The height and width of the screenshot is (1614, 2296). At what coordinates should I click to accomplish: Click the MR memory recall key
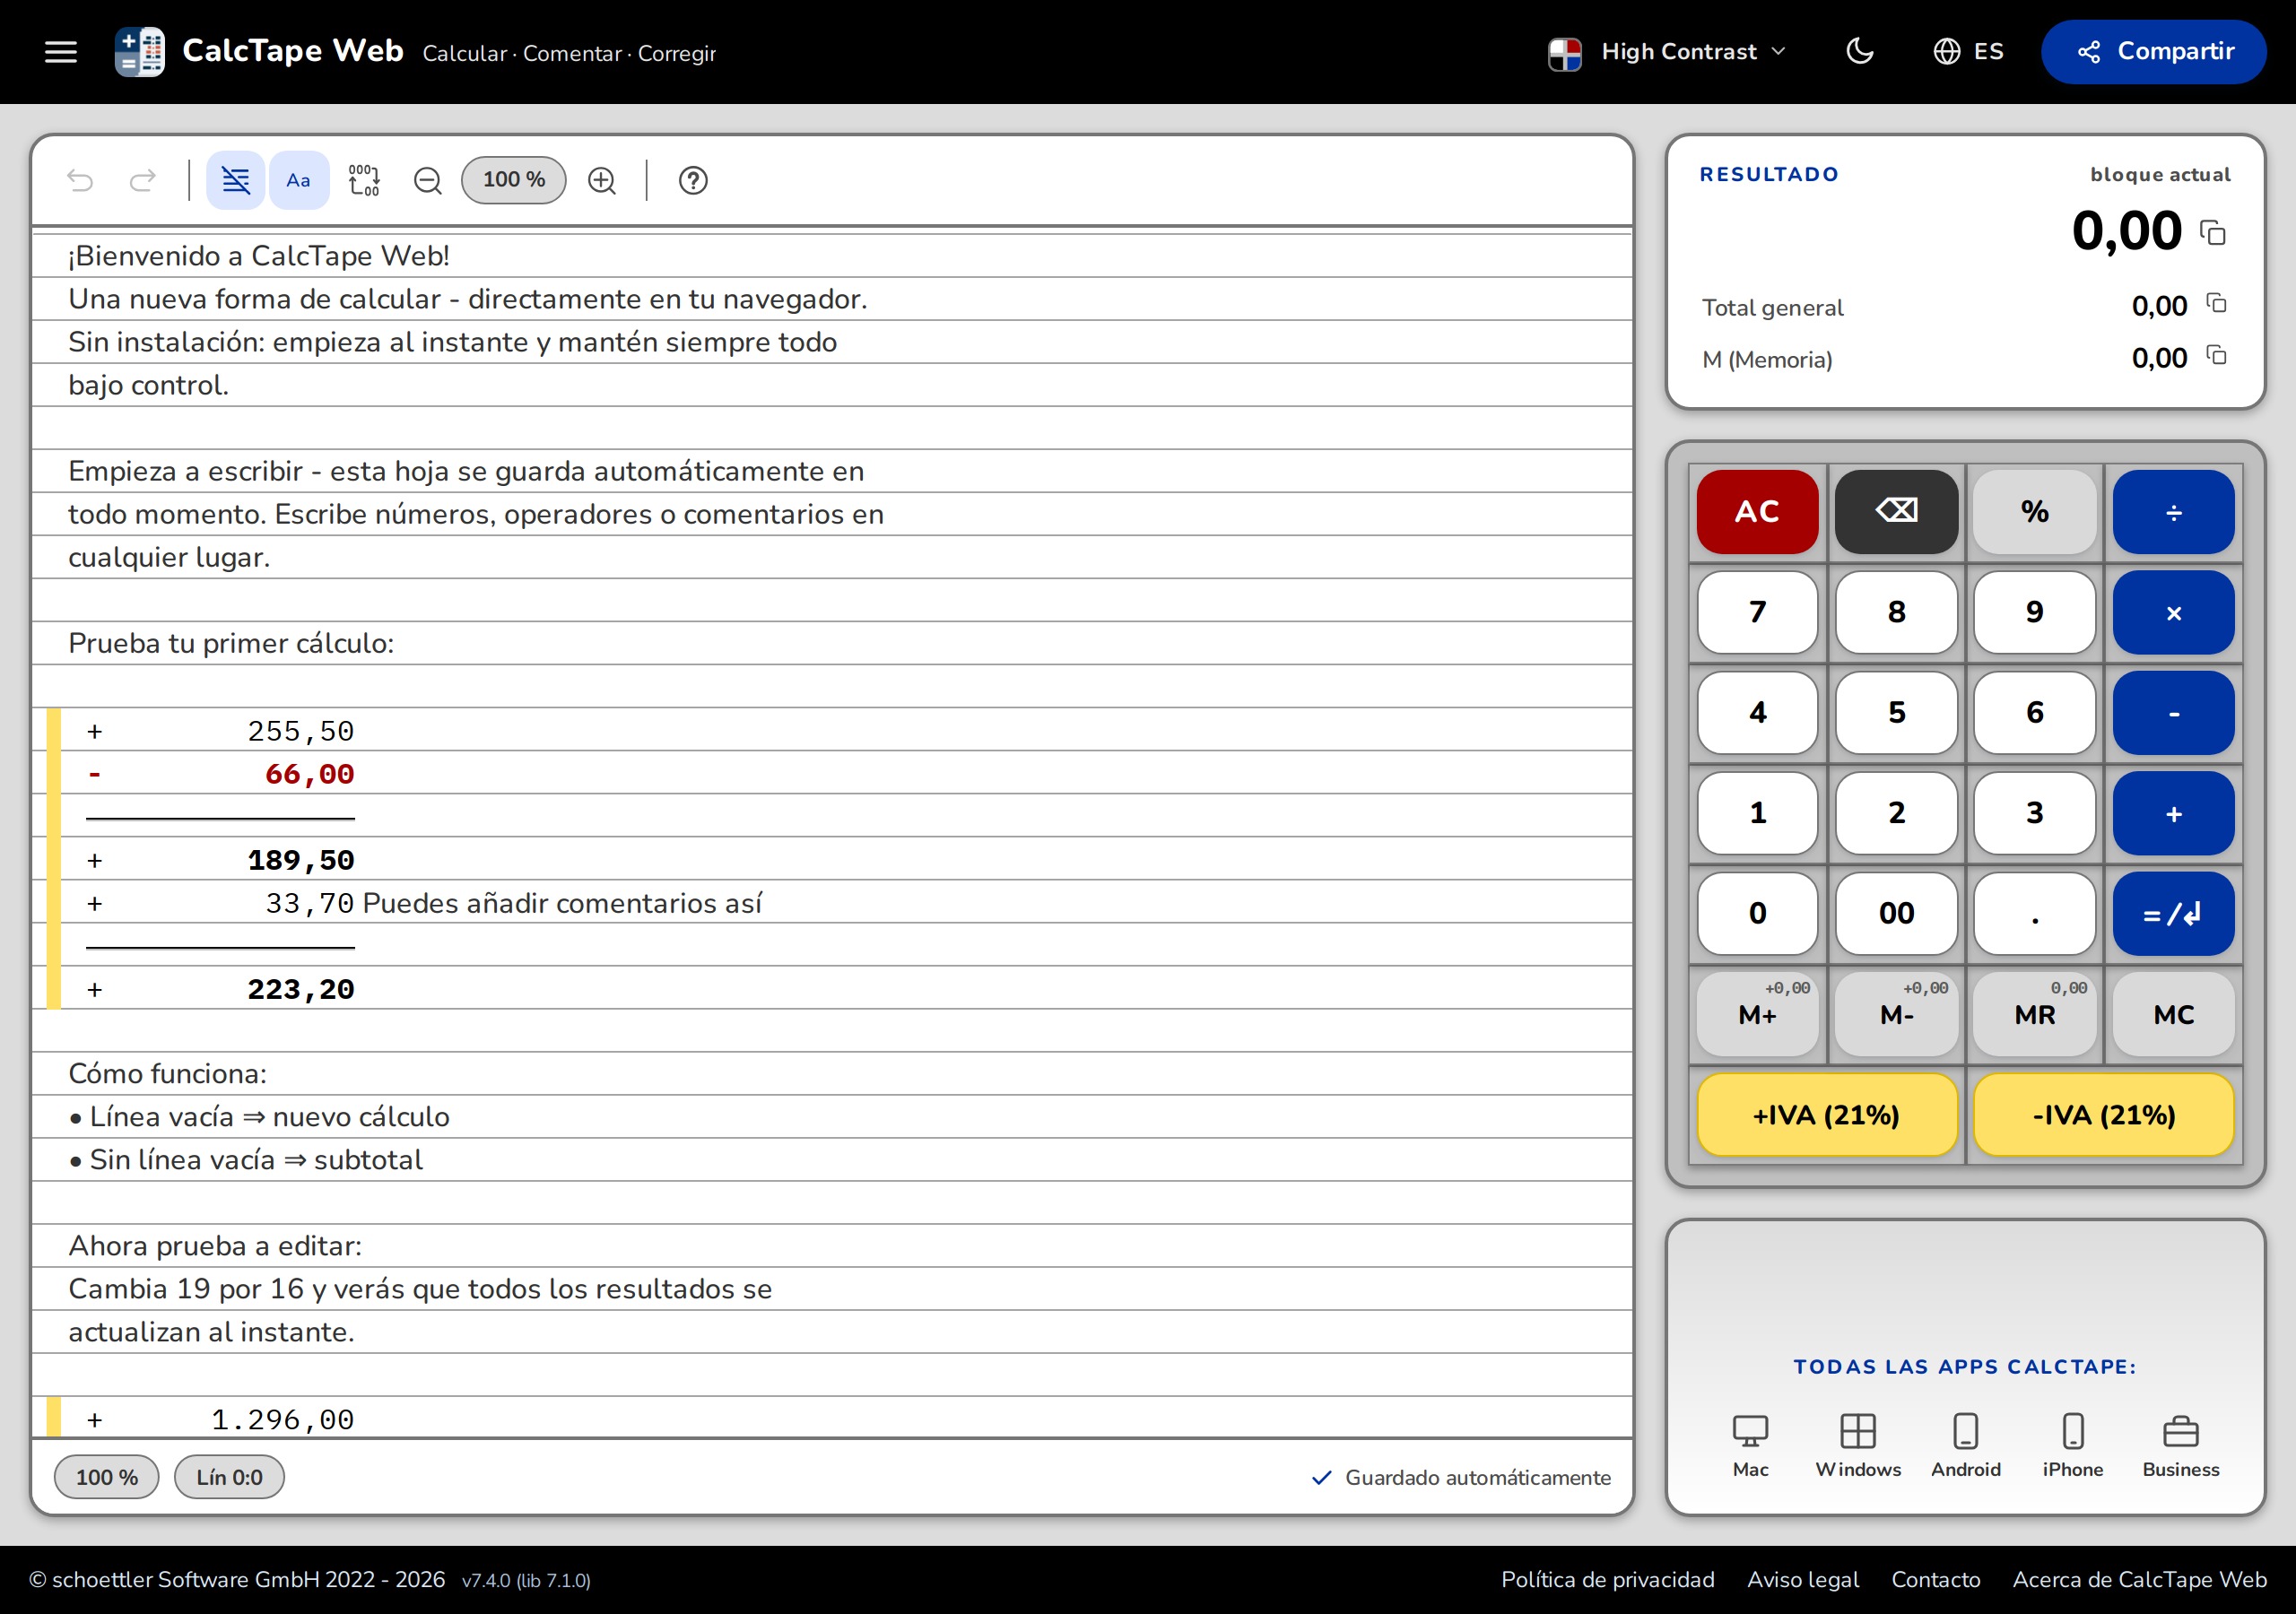(2034, 1014)
